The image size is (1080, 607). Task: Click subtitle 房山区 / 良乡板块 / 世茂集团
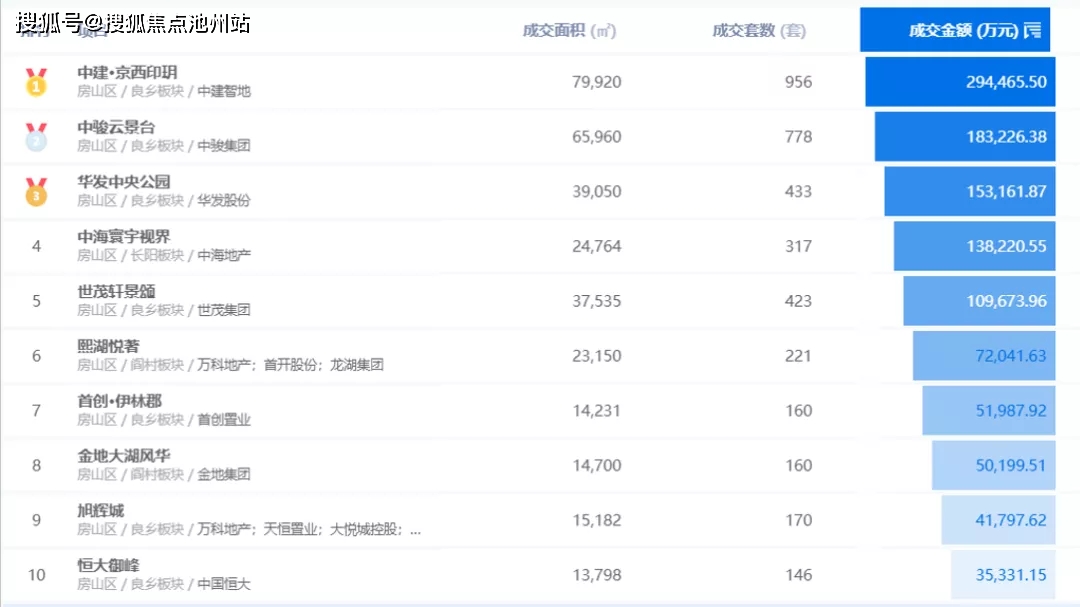pyautogui.click(x=164, y=310)
